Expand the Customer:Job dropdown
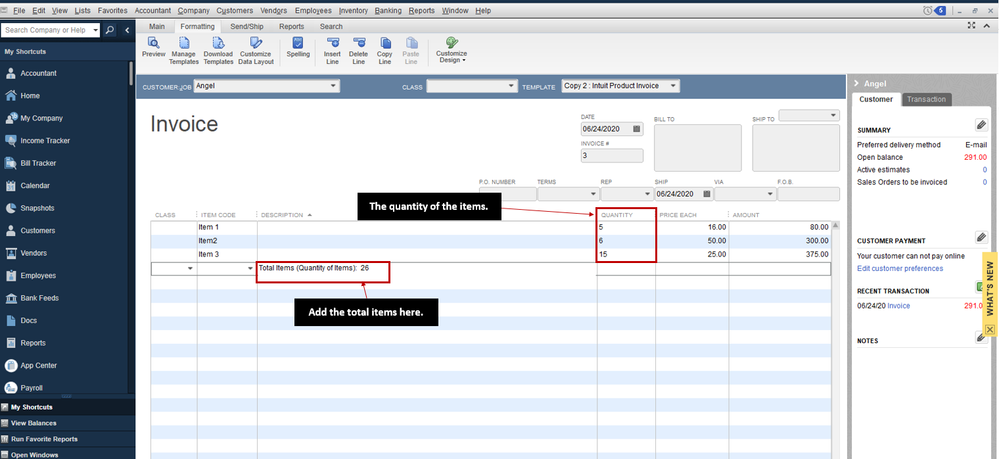 pyautogui.click(x=334, y=86)
